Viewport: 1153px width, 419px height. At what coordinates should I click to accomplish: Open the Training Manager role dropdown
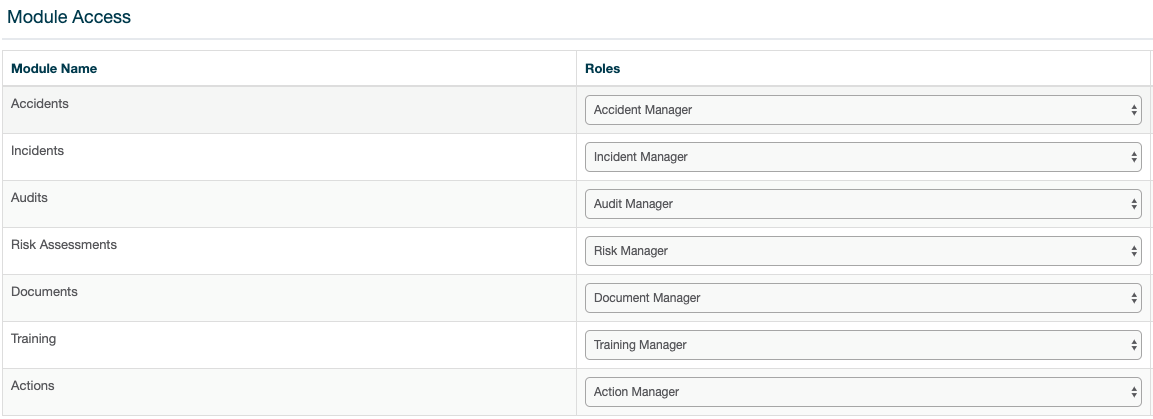tap(863, 345)
